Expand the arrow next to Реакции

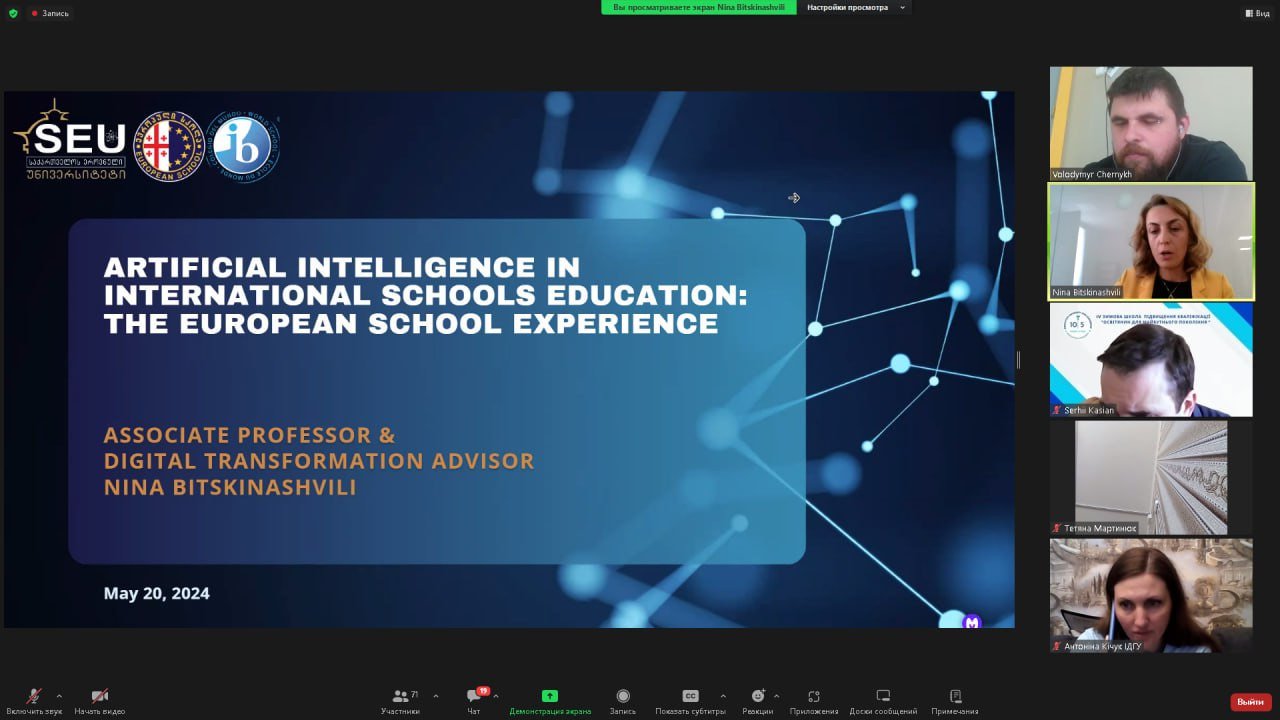776,696
